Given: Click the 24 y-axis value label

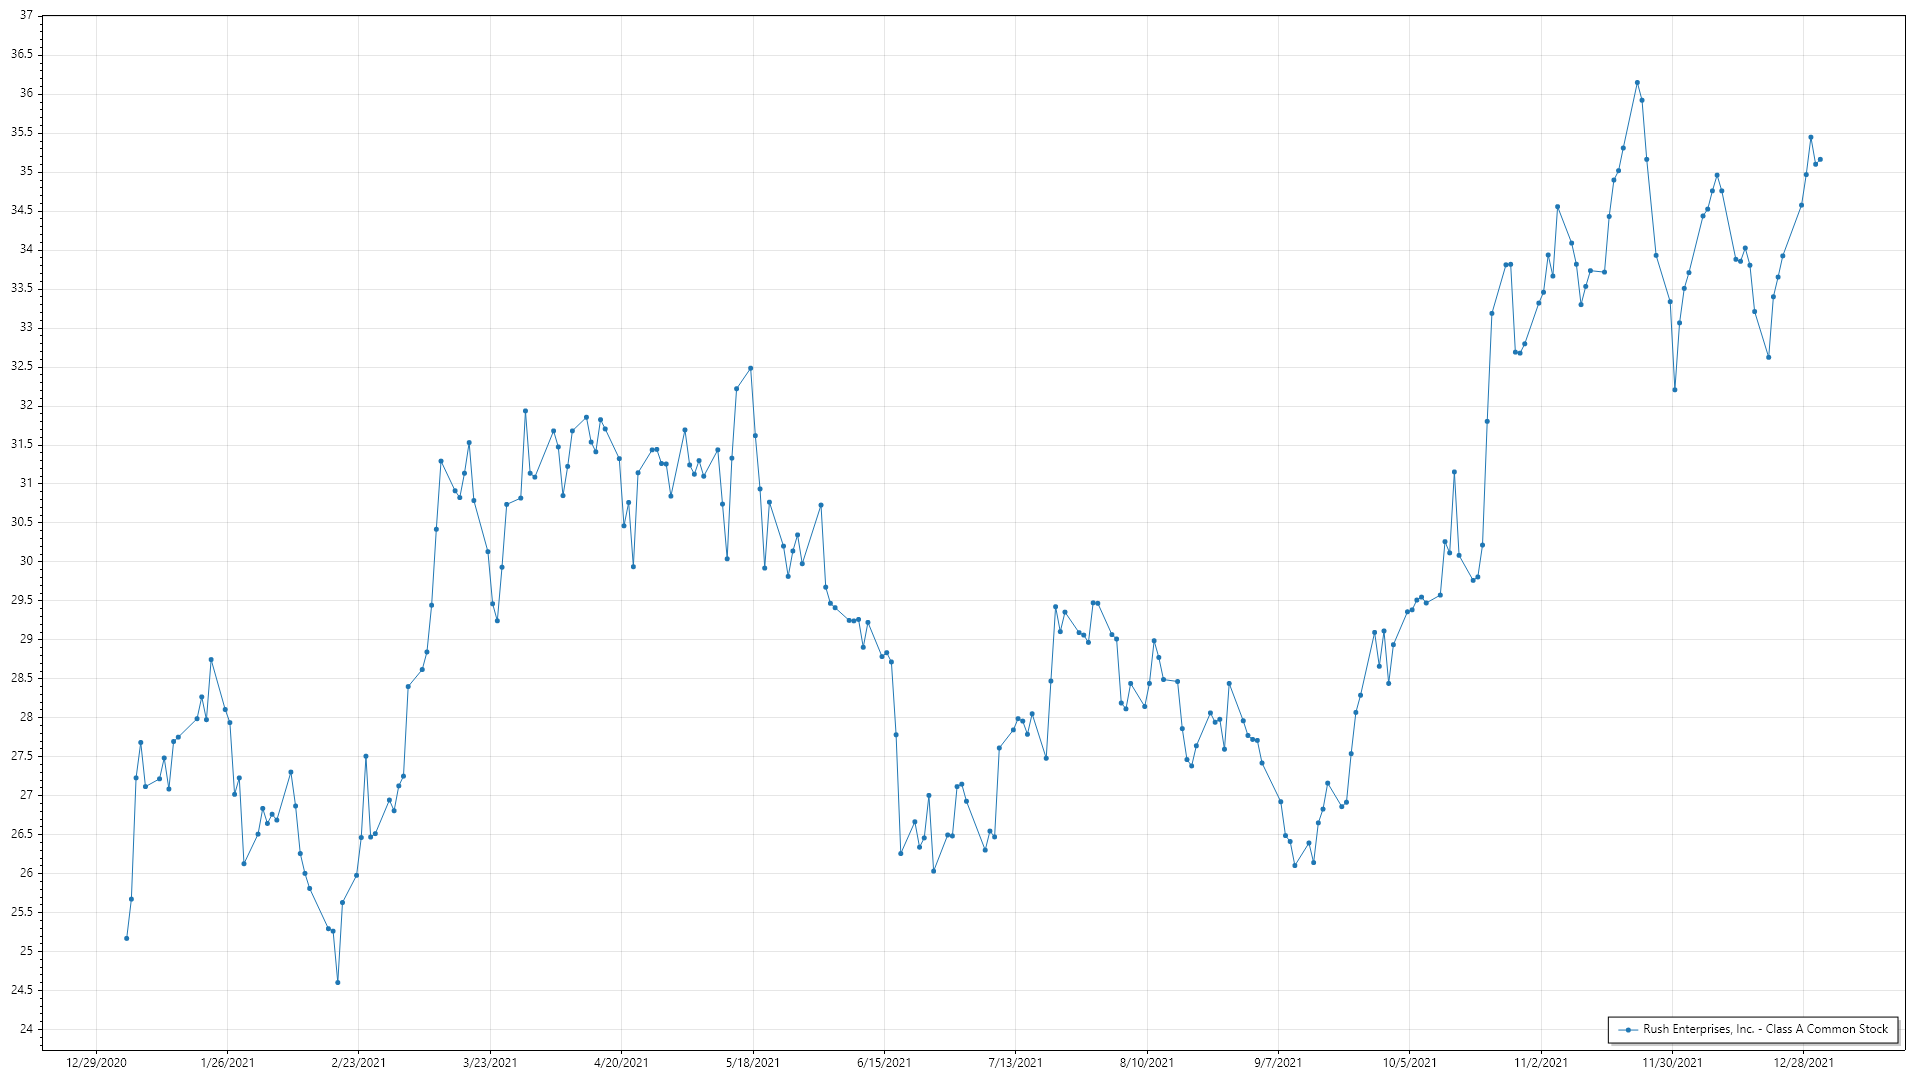Looking at the screenshot, I should (x=26, y=1029).
